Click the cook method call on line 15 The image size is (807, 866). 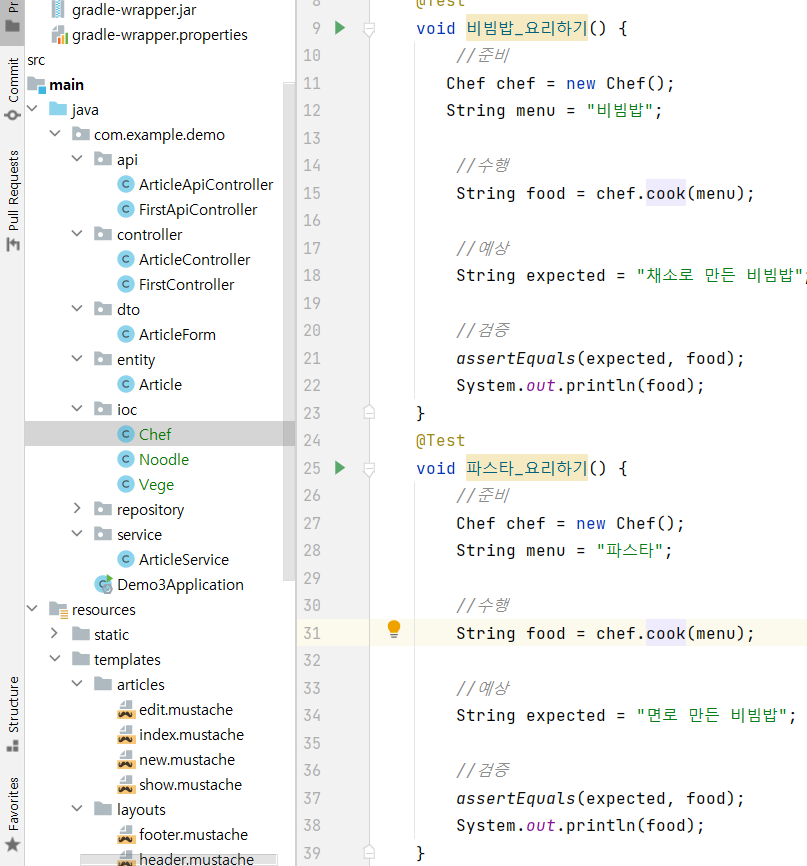click(x=666, y=193)
